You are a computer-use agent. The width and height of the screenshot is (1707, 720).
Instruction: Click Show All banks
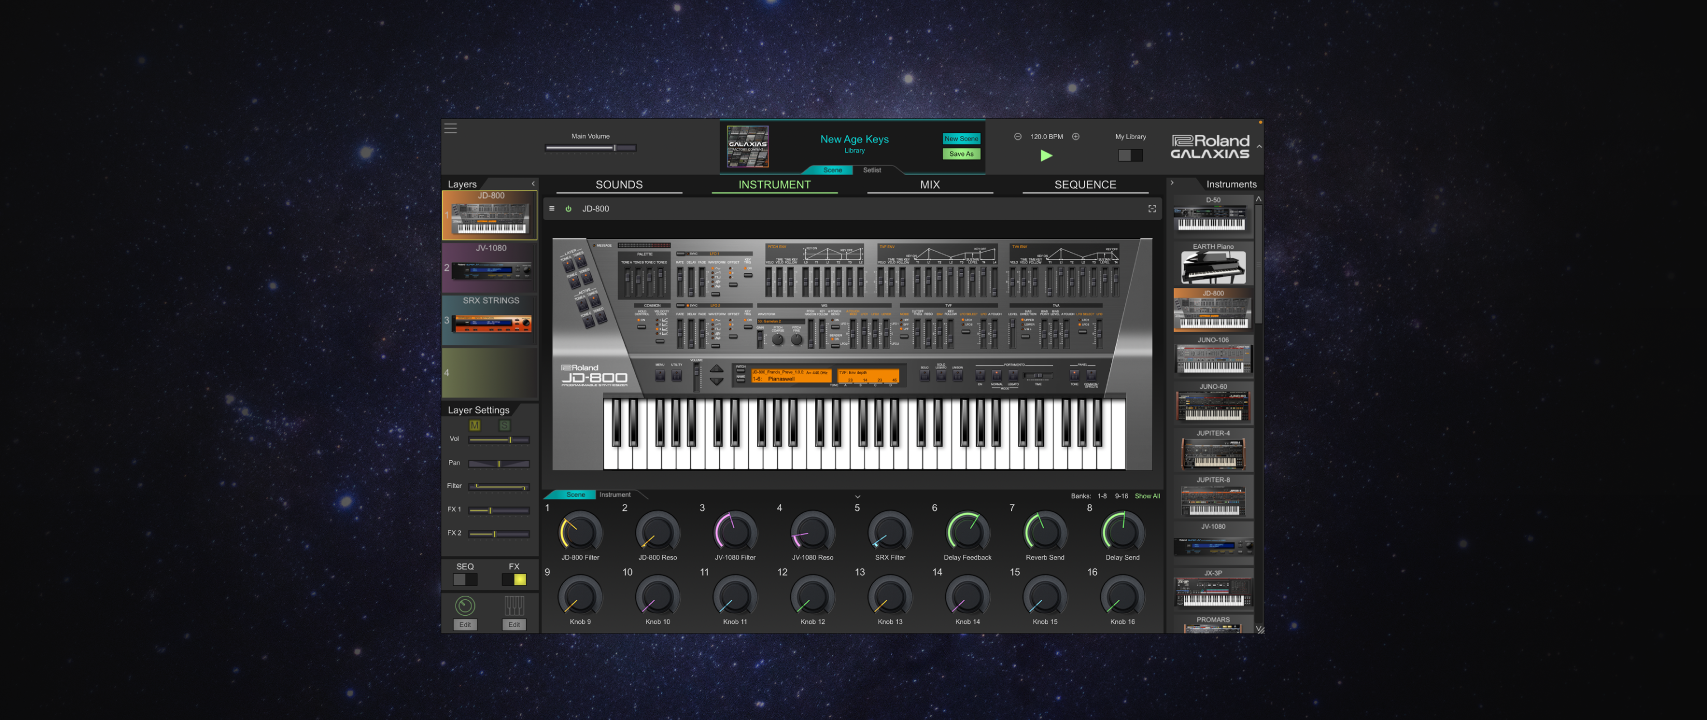pos(1147,496)
